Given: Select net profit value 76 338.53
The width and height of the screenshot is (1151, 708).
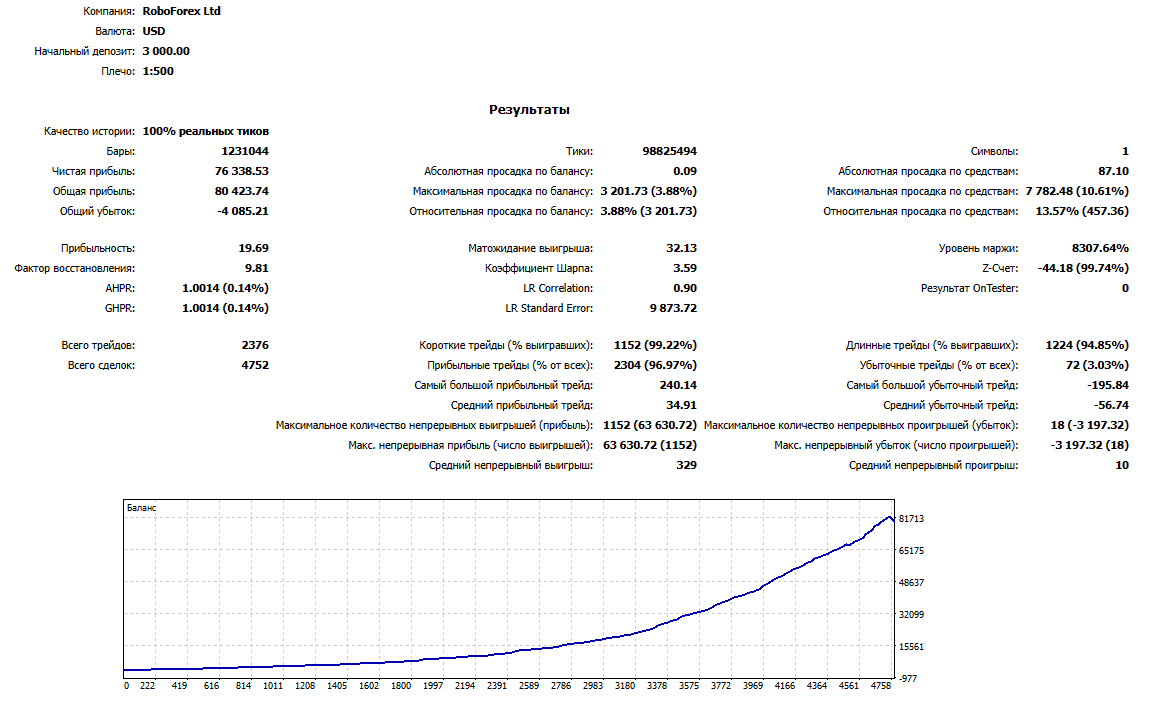Looking at the screenshot, I should coord(242,171).
